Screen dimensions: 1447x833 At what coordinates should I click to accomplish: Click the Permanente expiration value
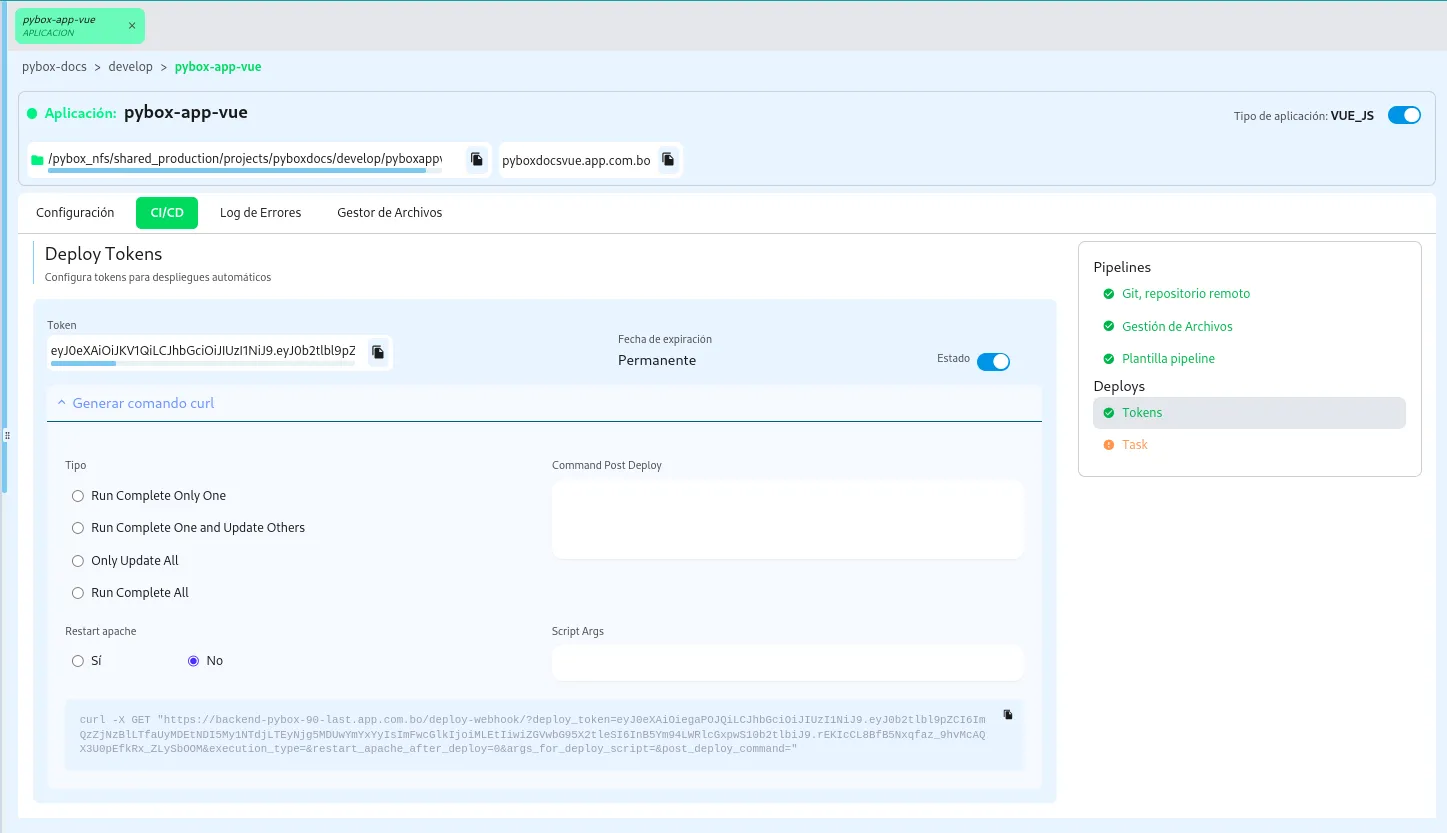(x=657, y=361)
